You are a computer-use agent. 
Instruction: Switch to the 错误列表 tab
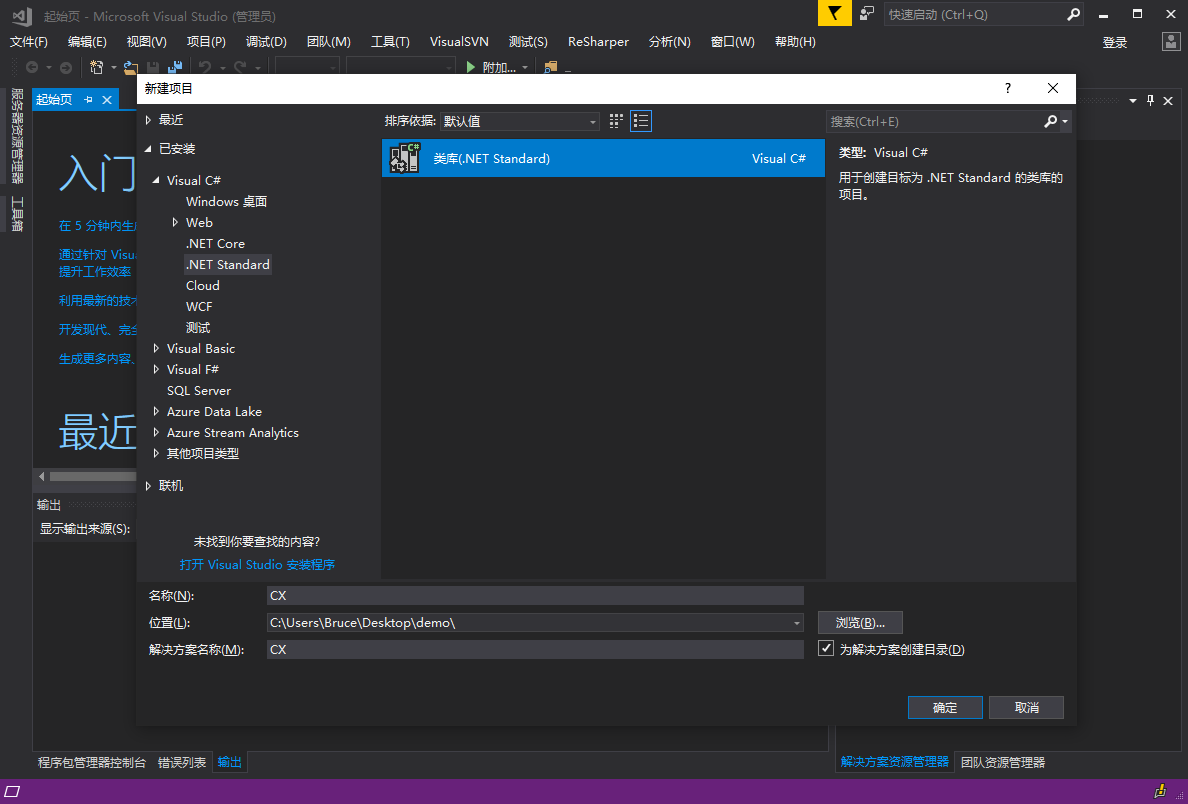[x=182, y=762]
